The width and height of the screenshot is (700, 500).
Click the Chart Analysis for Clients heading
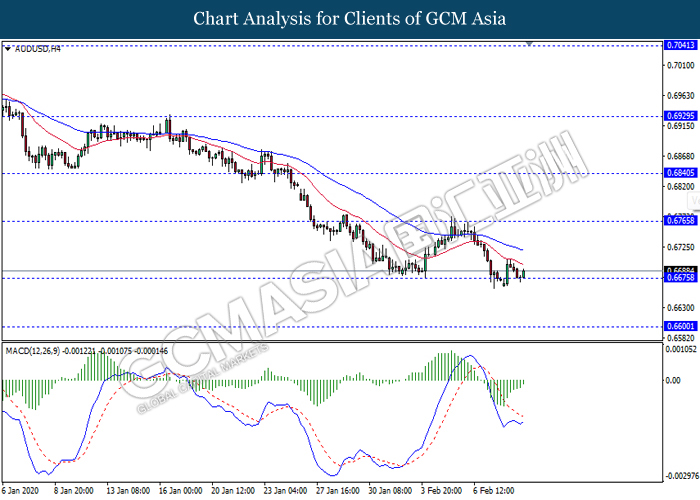click(350, 19)
